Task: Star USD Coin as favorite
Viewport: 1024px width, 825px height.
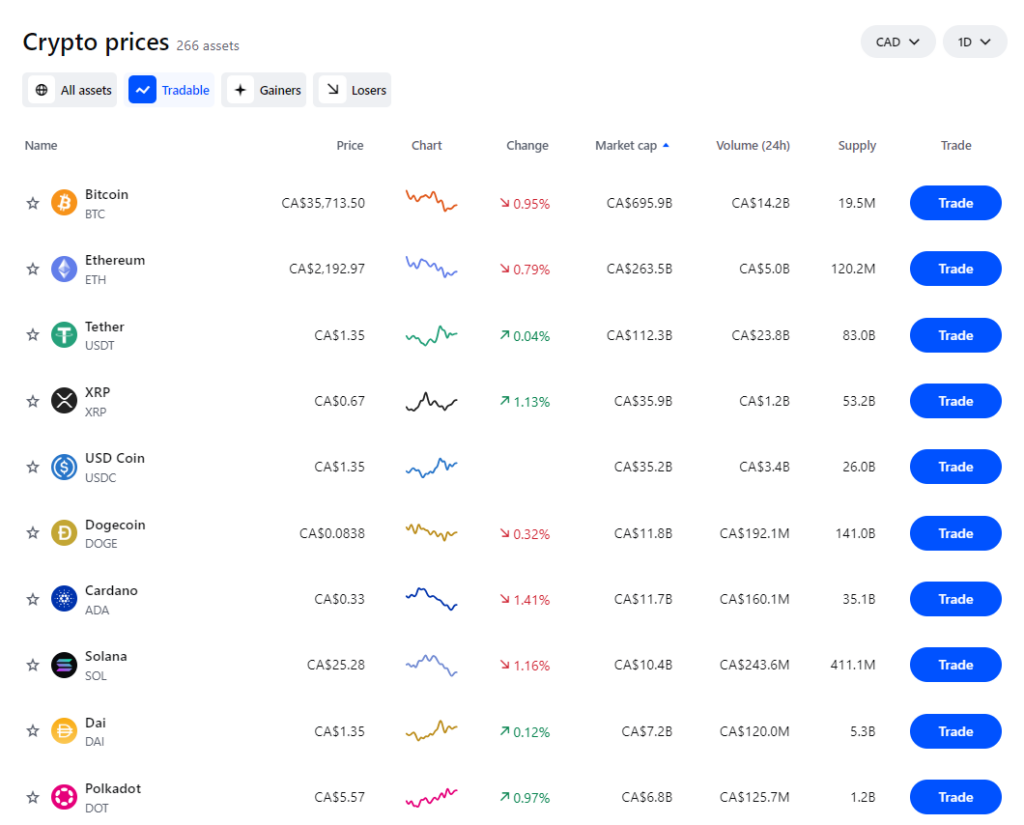Action: 33,467
